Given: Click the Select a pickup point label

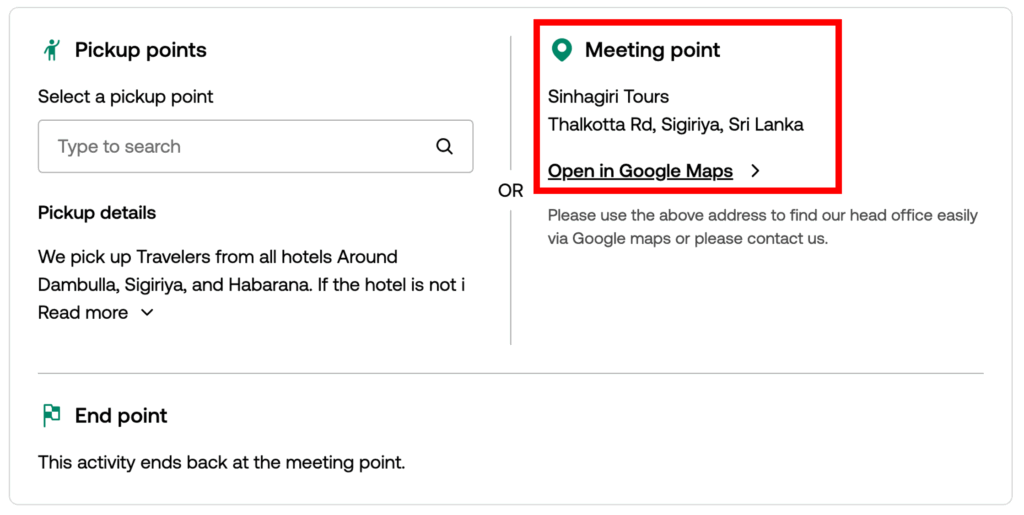Looking at the screenshot, I should coord(125,97).
